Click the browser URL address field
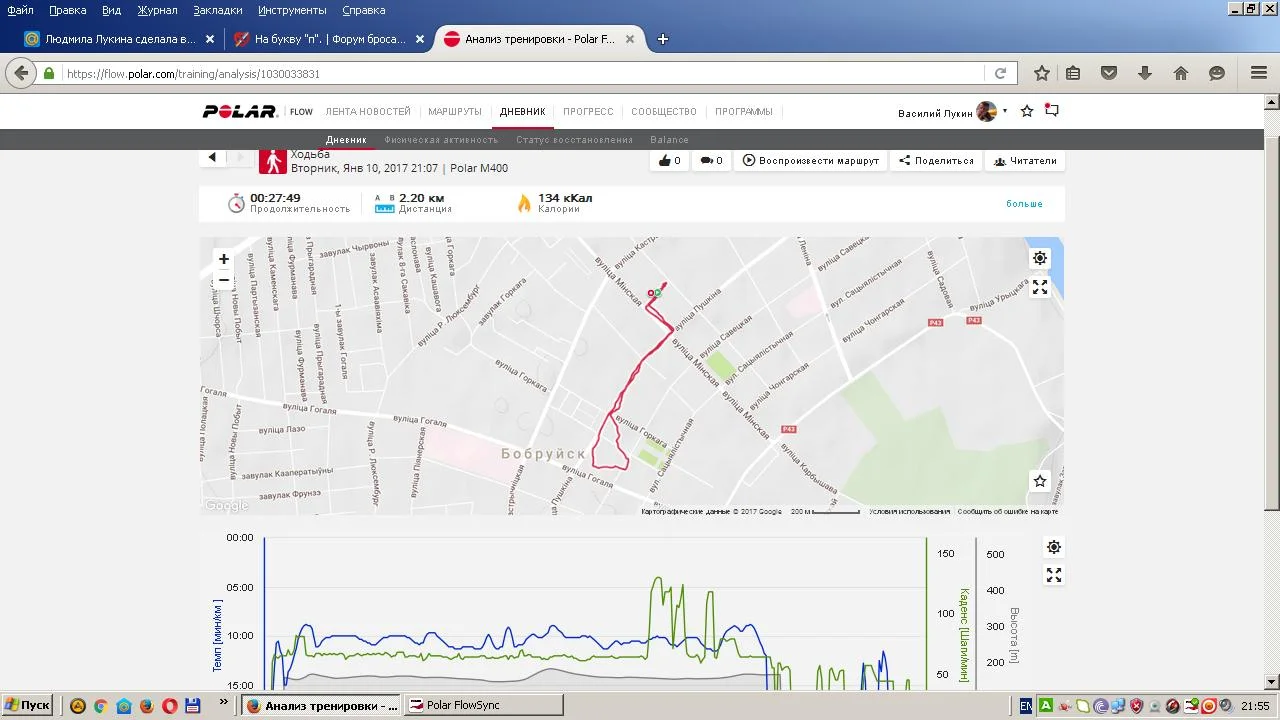 (x=520, y=74)
